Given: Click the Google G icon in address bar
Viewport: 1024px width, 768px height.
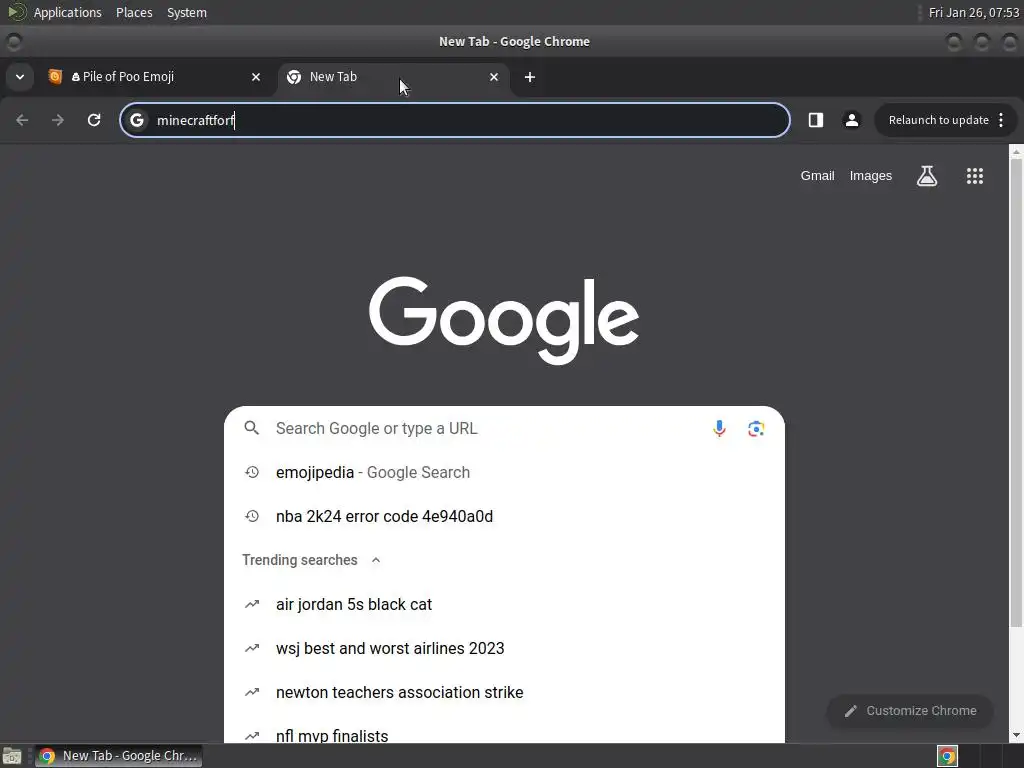Looking at the screenshot, I should (136, 120).
